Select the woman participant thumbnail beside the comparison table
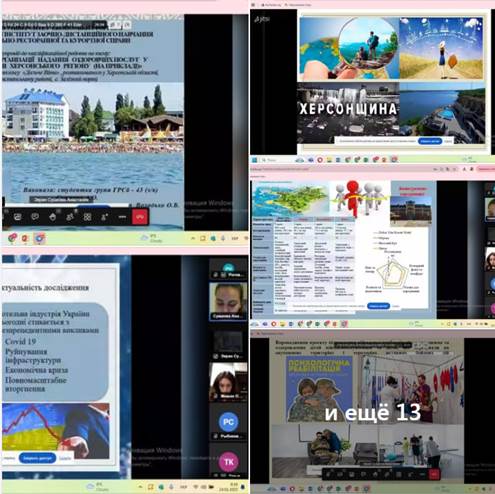Image resolution: width=495 pixels, height=494 pixels. point(490,260)
